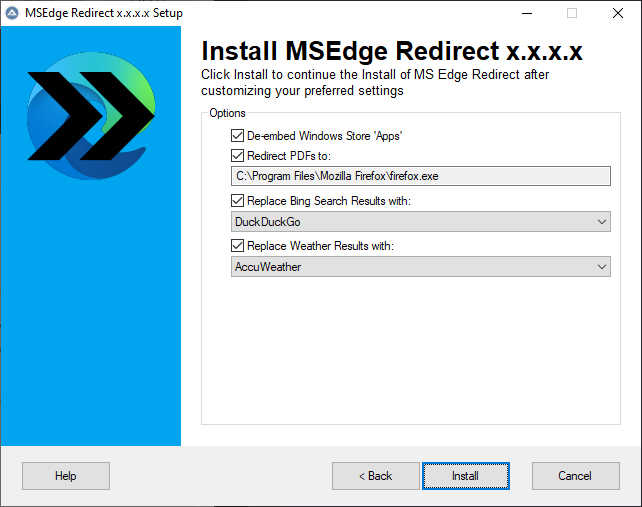Click the Help button
The width and height of the screenshot is (642, 507).
click(x=66, y=476)
